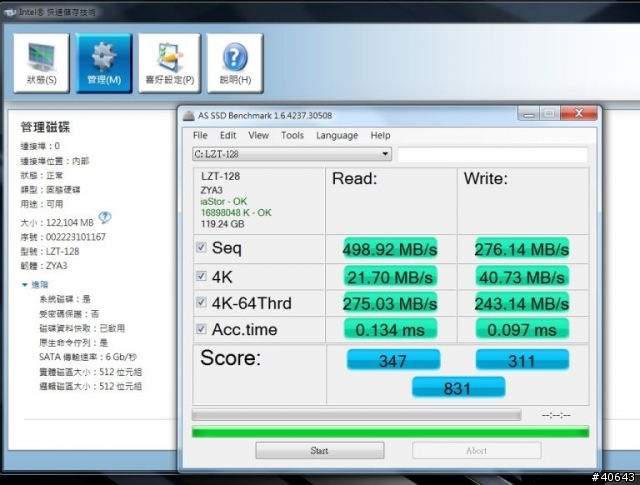This screenshot has width=640, height=485.
Task: Toggle the 4K test checkbox
Action: 201,276
